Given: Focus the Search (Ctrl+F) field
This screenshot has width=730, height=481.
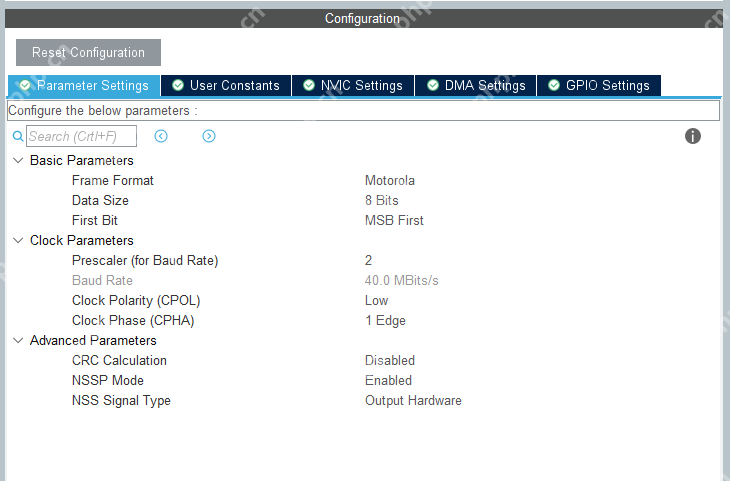Looking at the screenshot, I should click(81, 136).
